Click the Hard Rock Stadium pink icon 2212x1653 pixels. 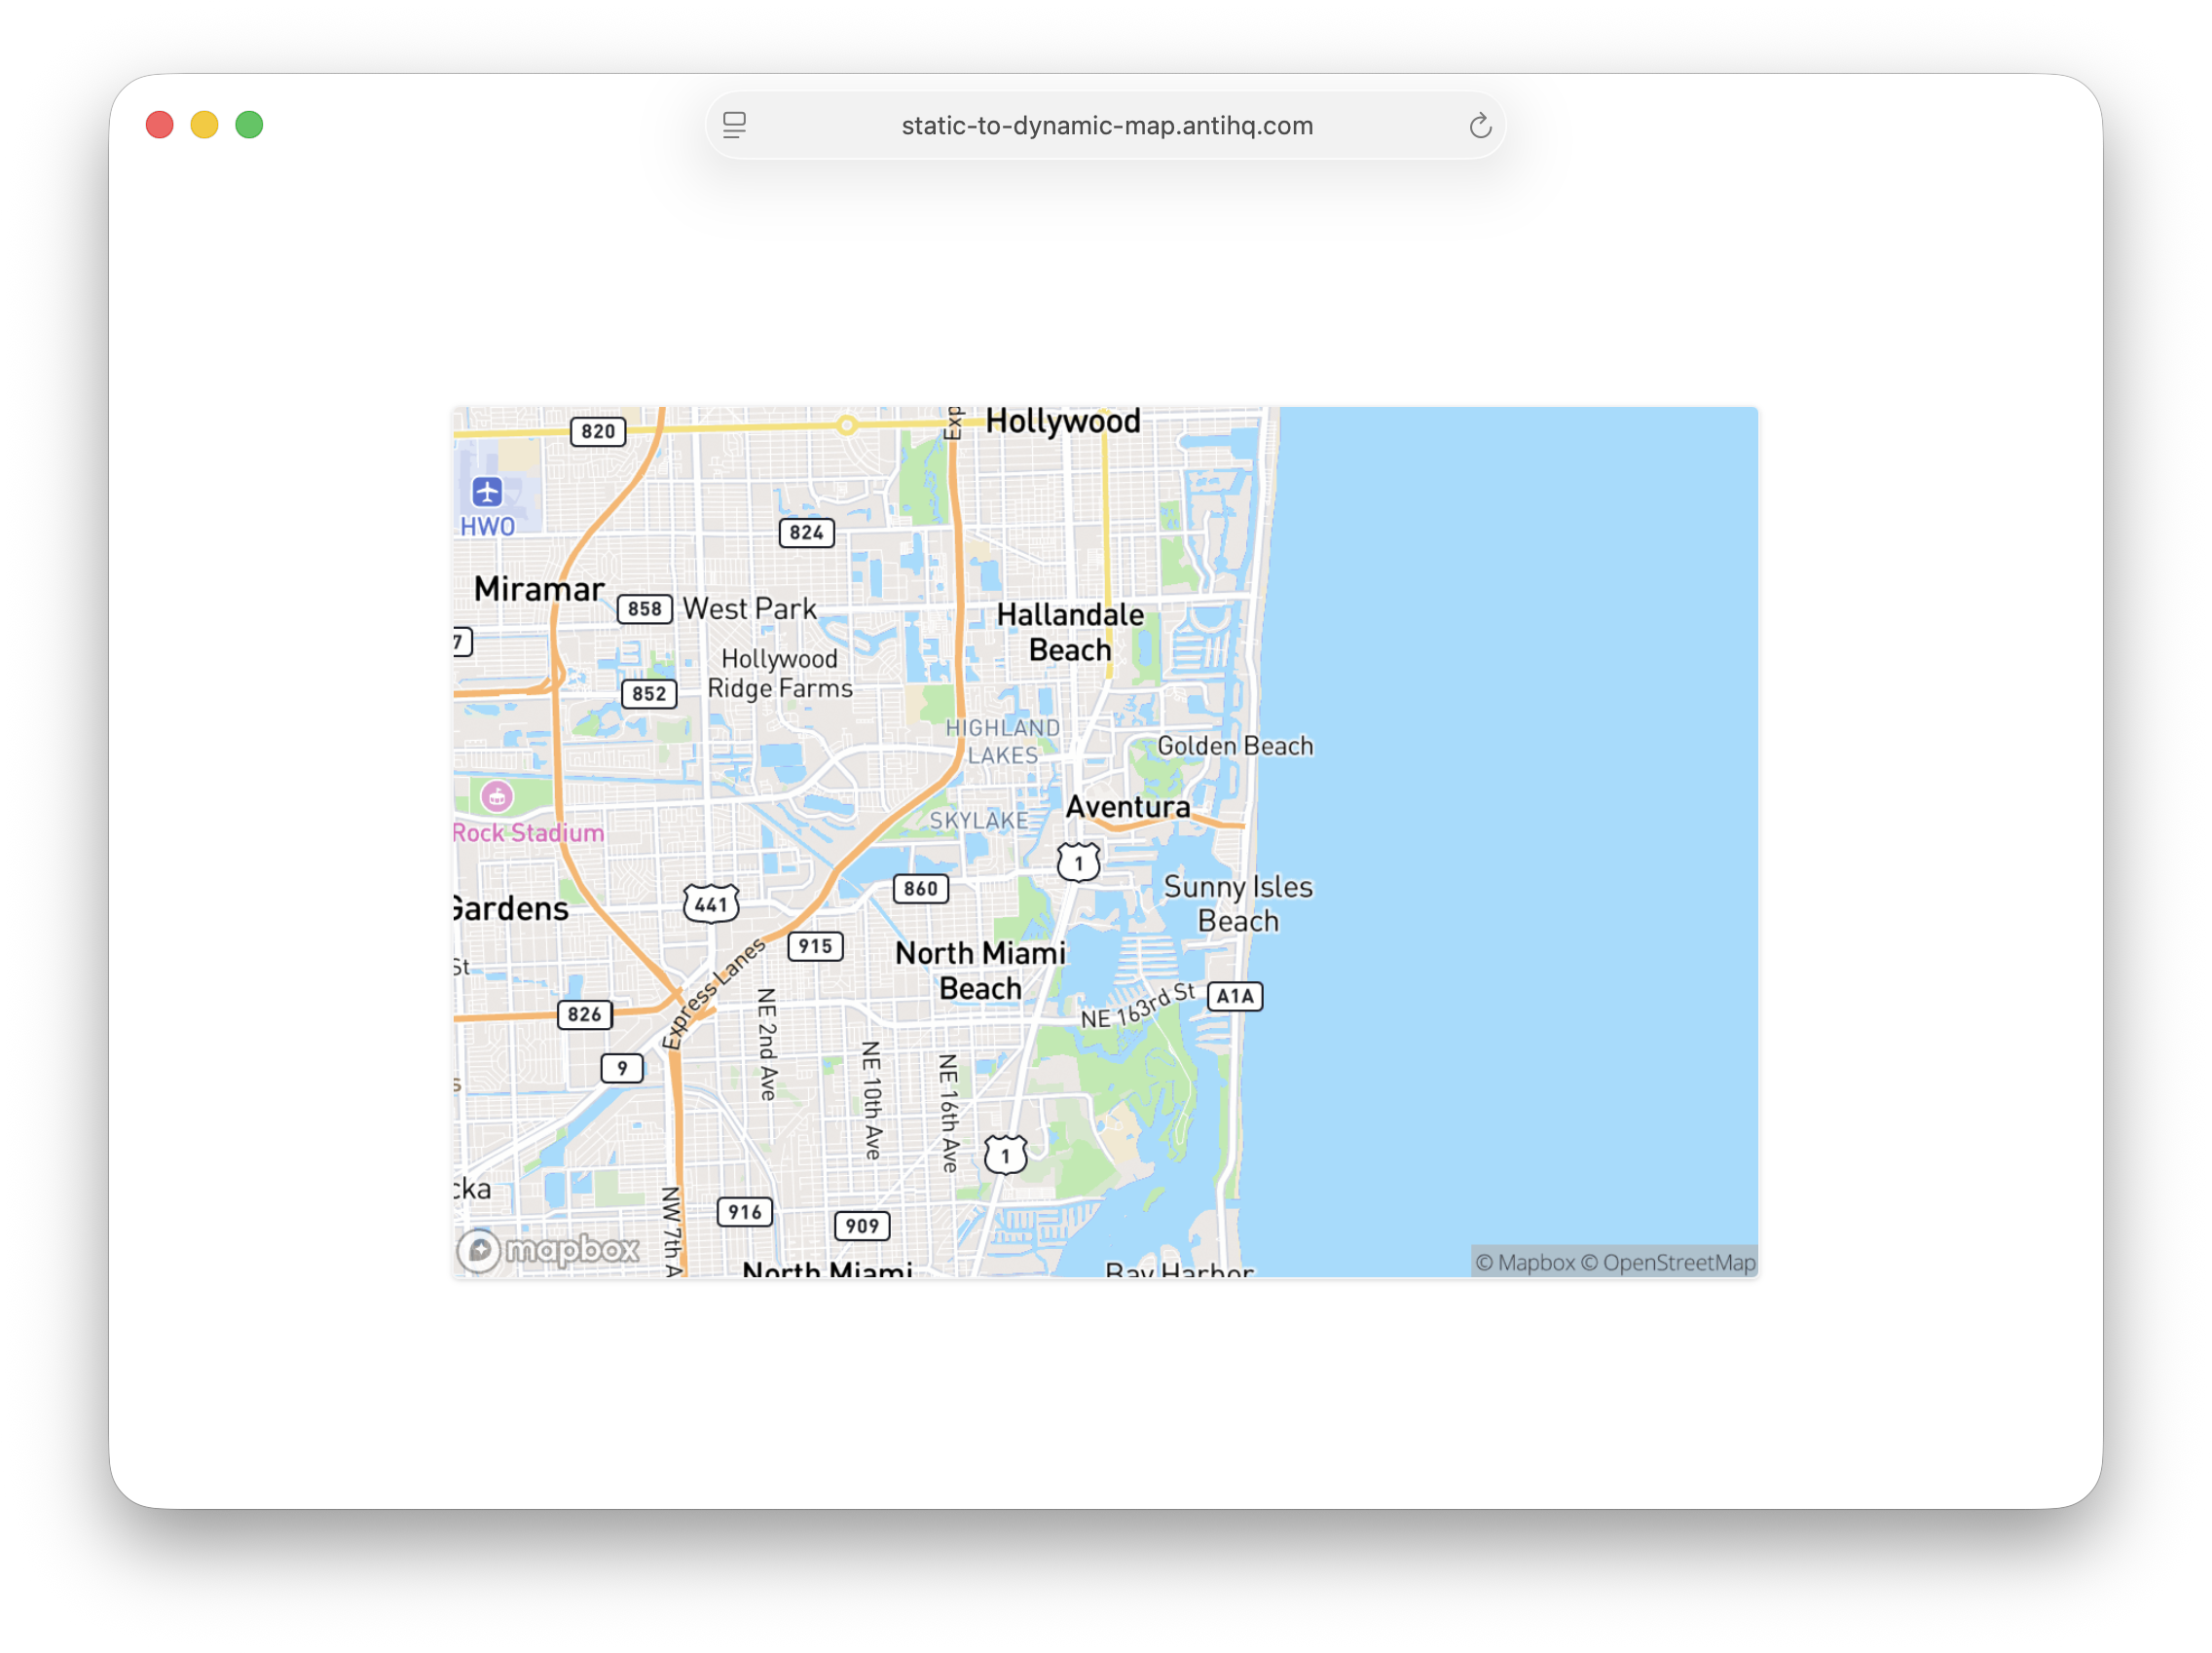pyautogui.click(x=497, y=796)
